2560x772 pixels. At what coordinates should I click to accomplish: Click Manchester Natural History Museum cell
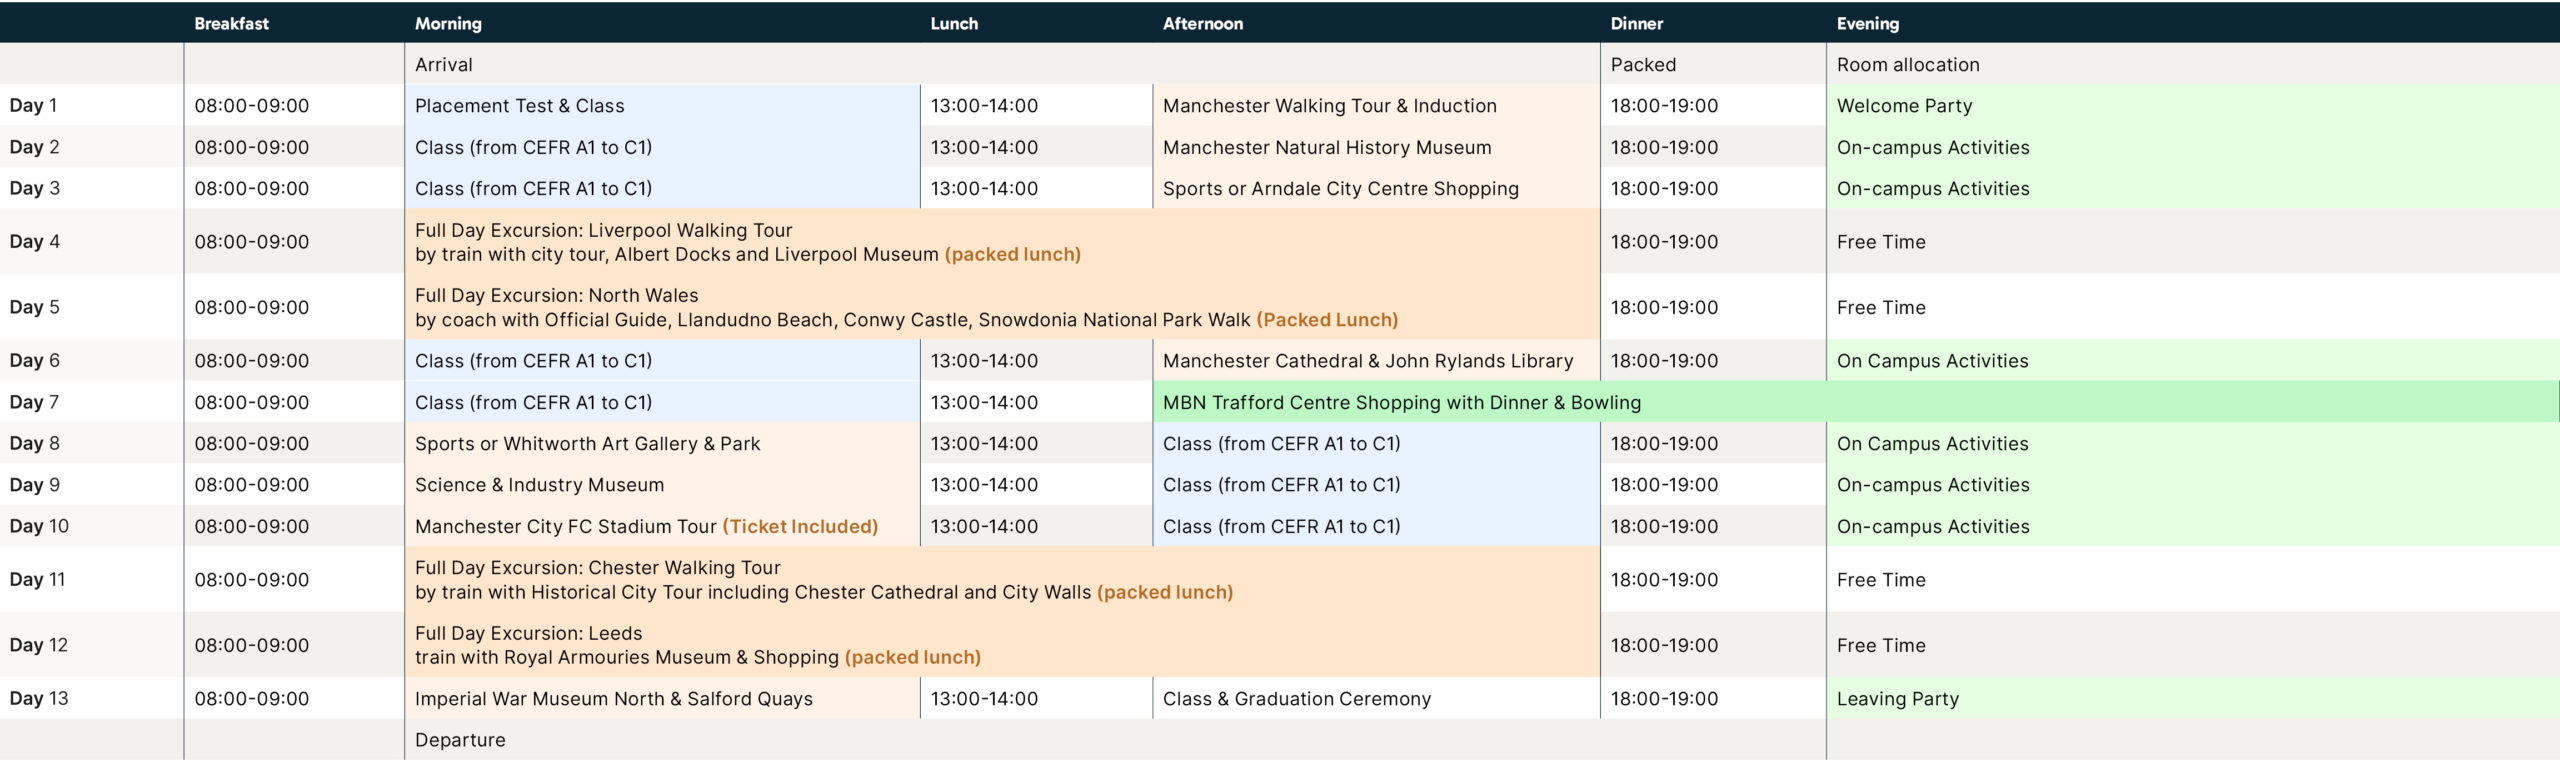click(x=1326, y=147)
